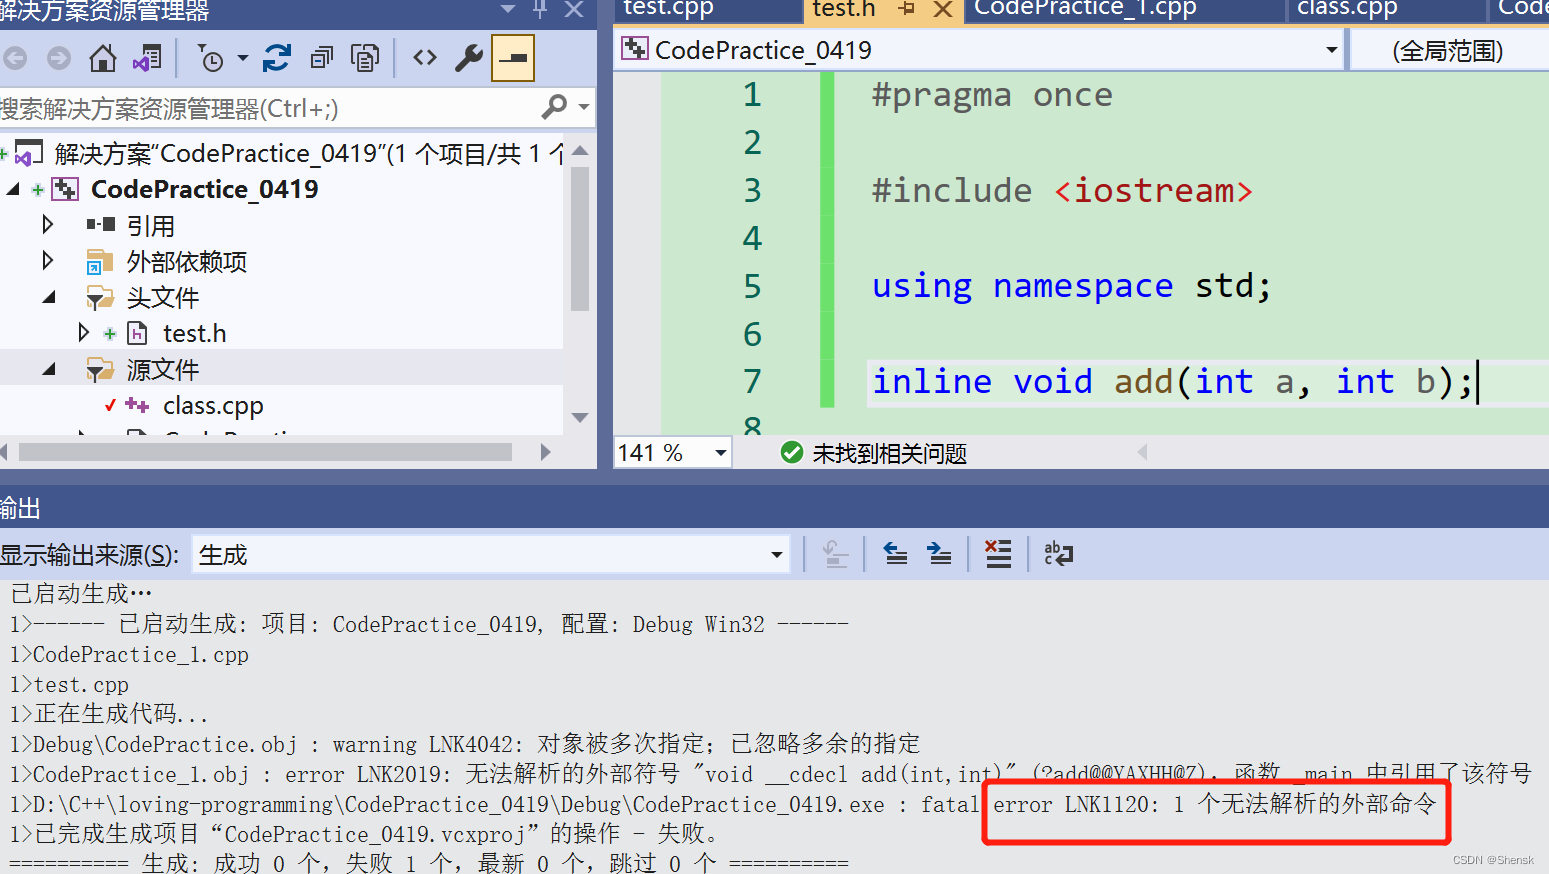Switch to the CodePractice_1.cpp tab
Image resolution: width=1549 pixels, height=874 pixels.
pos(1085,9)
